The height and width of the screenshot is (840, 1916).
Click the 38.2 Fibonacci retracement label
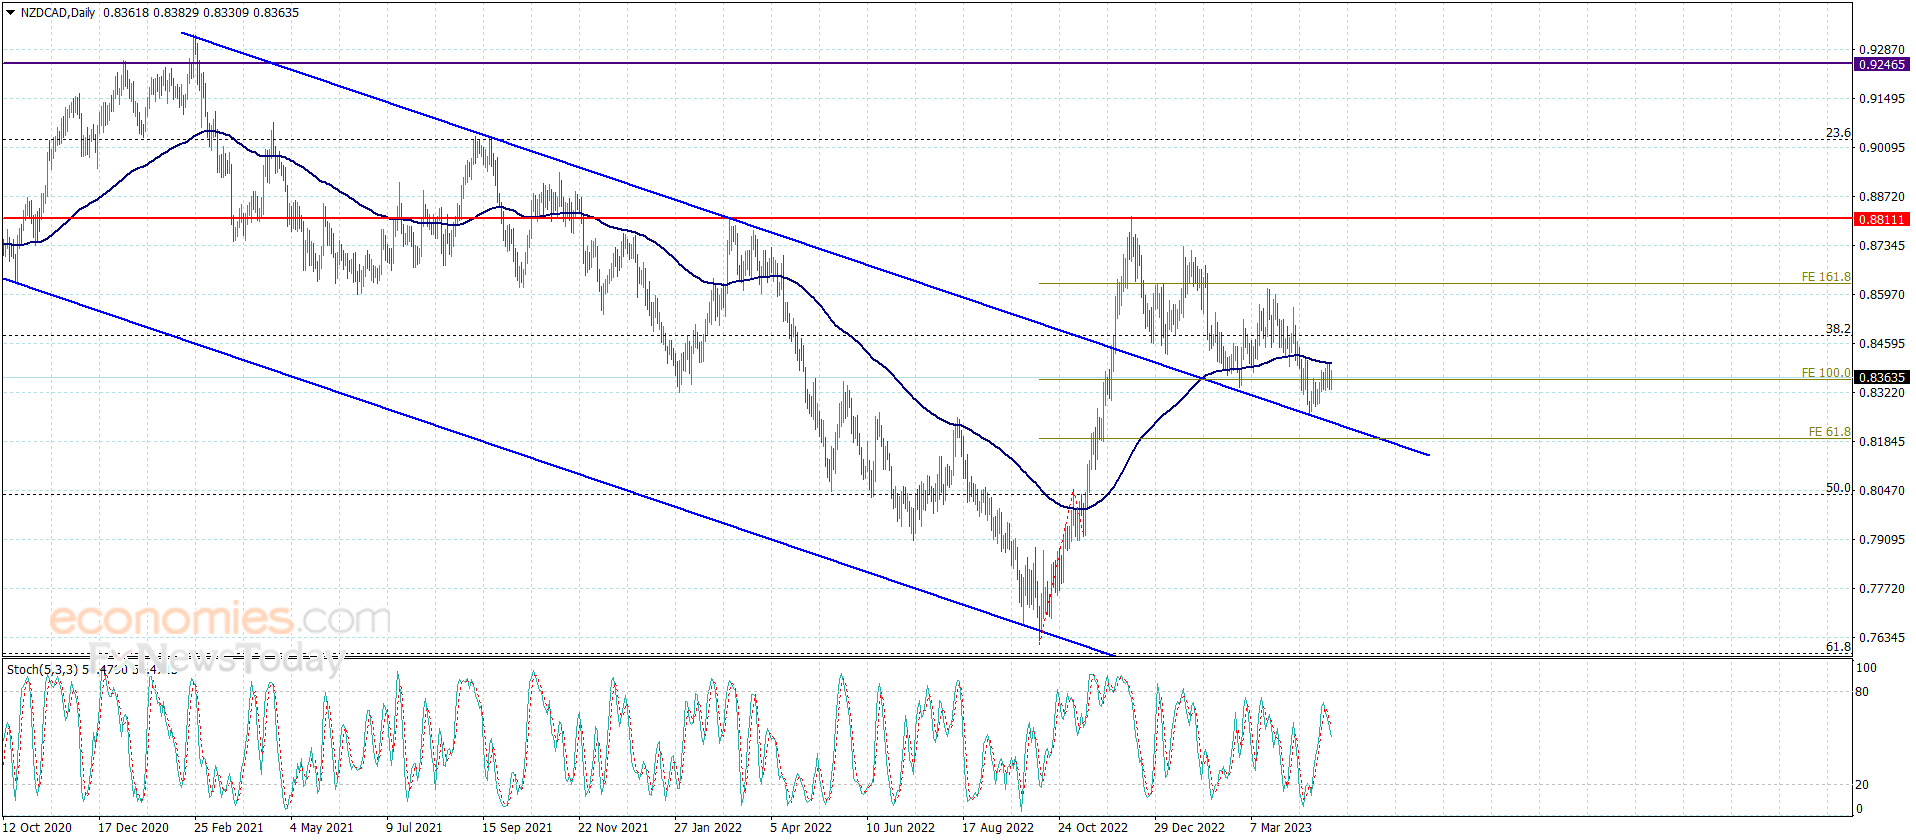tap(1838, 329)
